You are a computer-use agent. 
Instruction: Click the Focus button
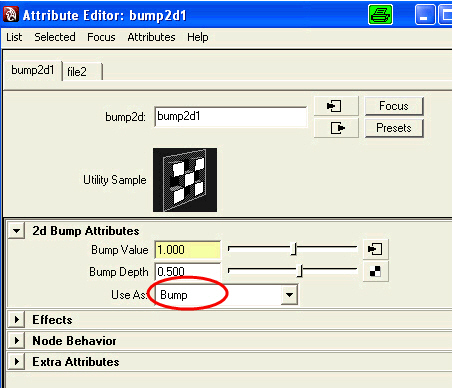click(x=394, y=106)
